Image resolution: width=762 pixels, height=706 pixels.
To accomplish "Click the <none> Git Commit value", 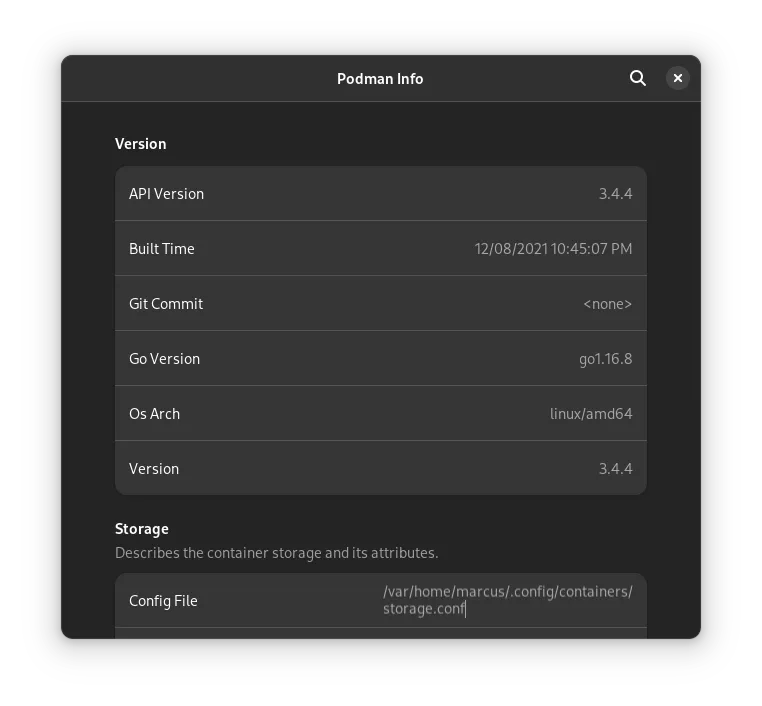I will [607, 304].
